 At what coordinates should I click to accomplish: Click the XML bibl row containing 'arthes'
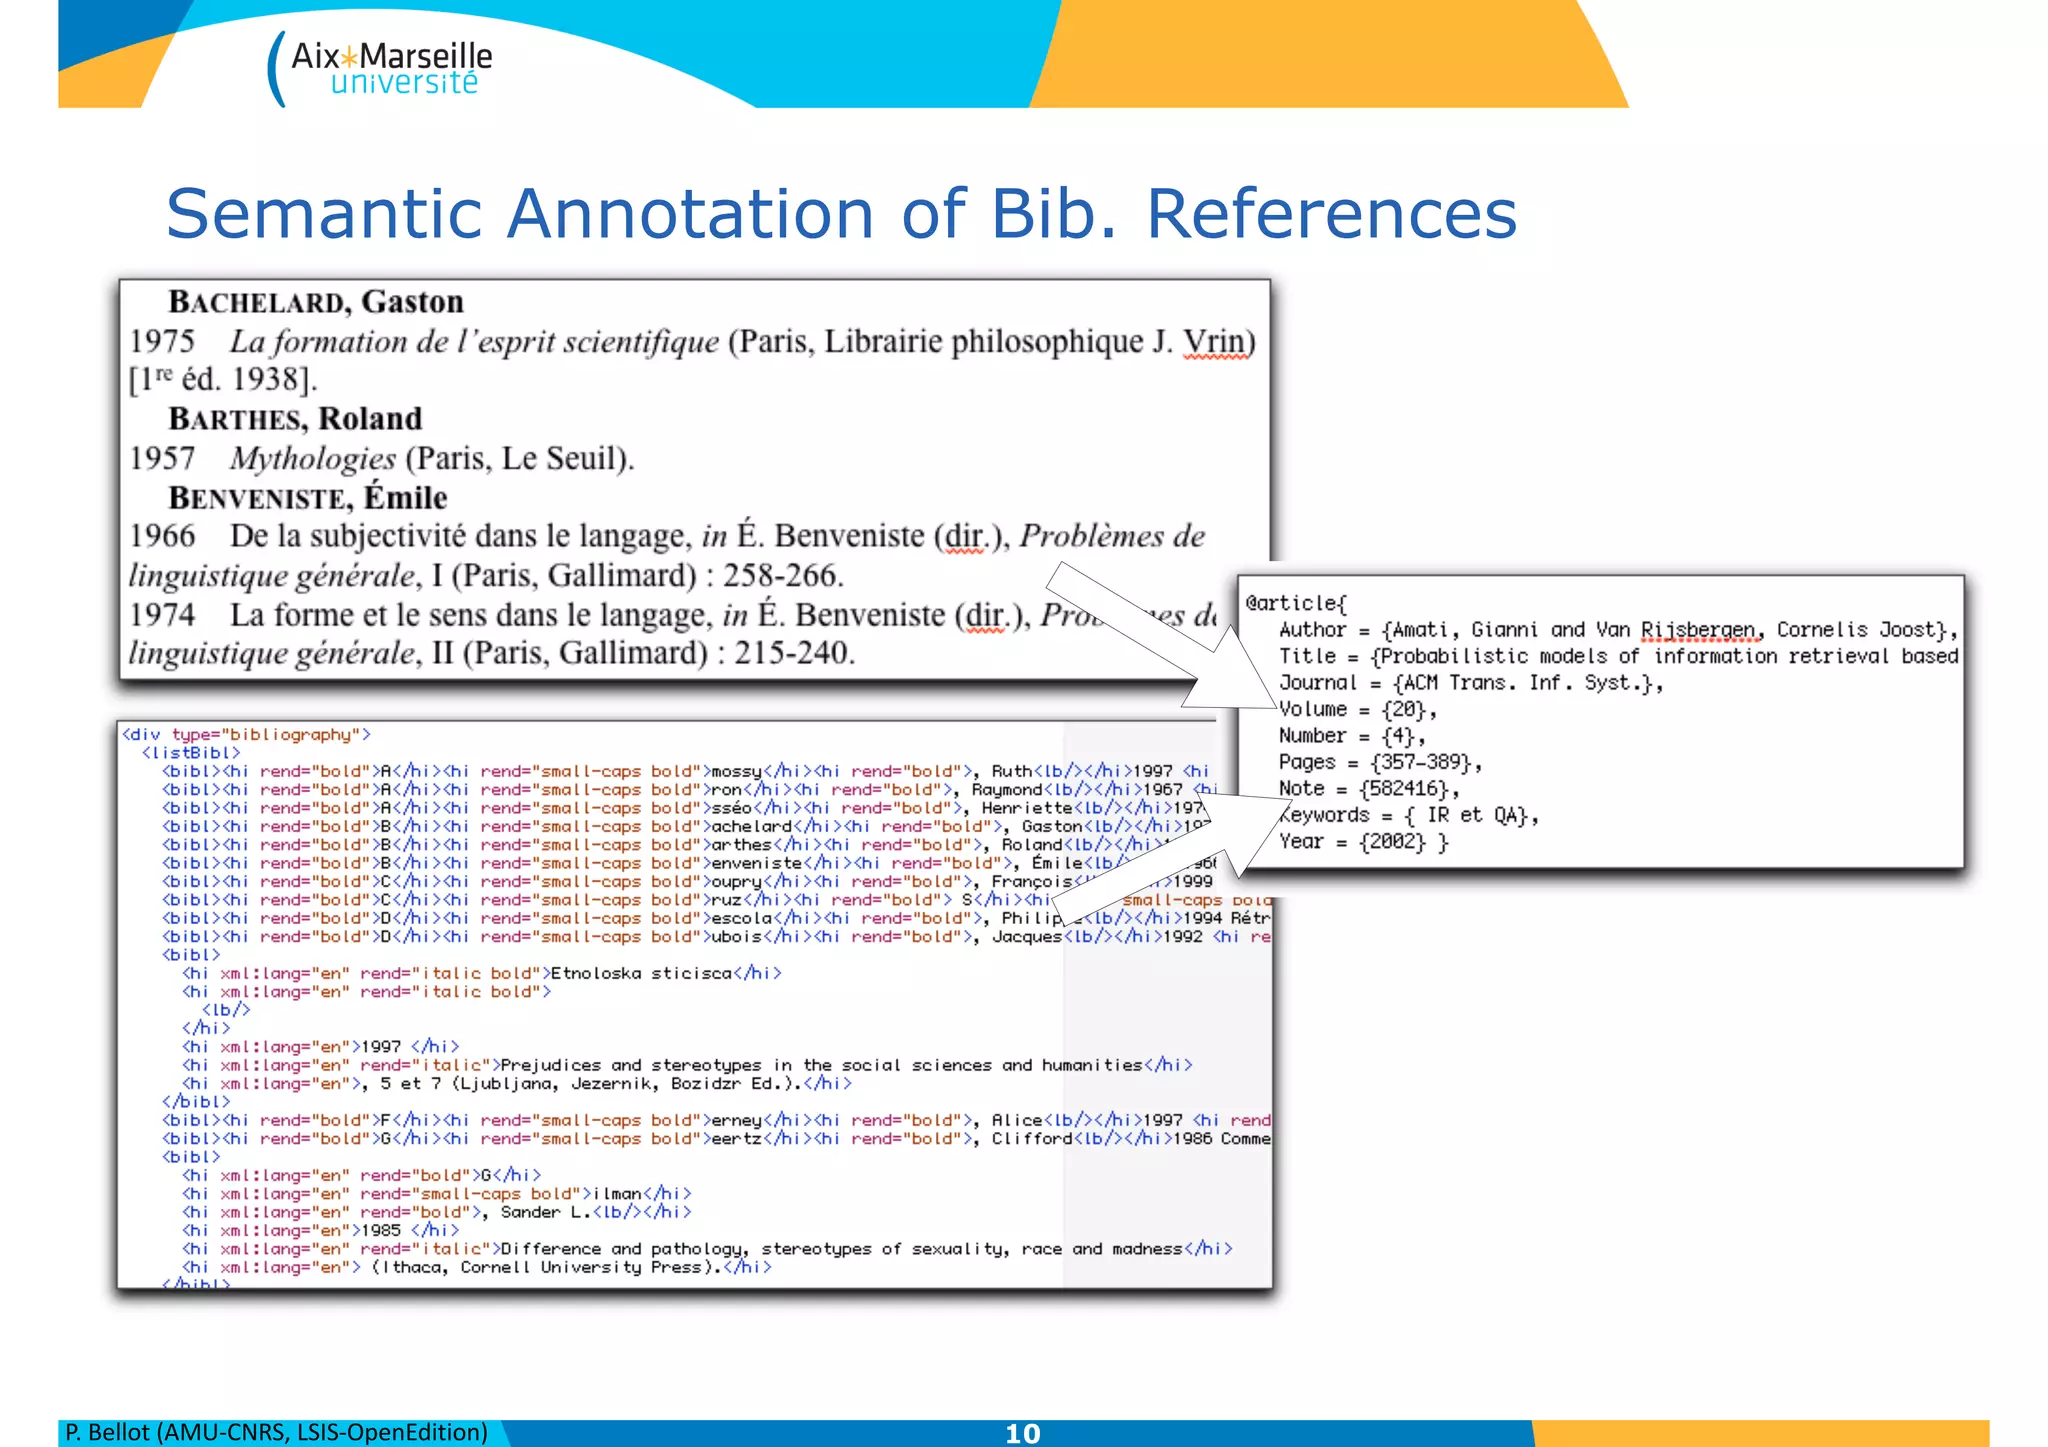(x=686, y=844)
